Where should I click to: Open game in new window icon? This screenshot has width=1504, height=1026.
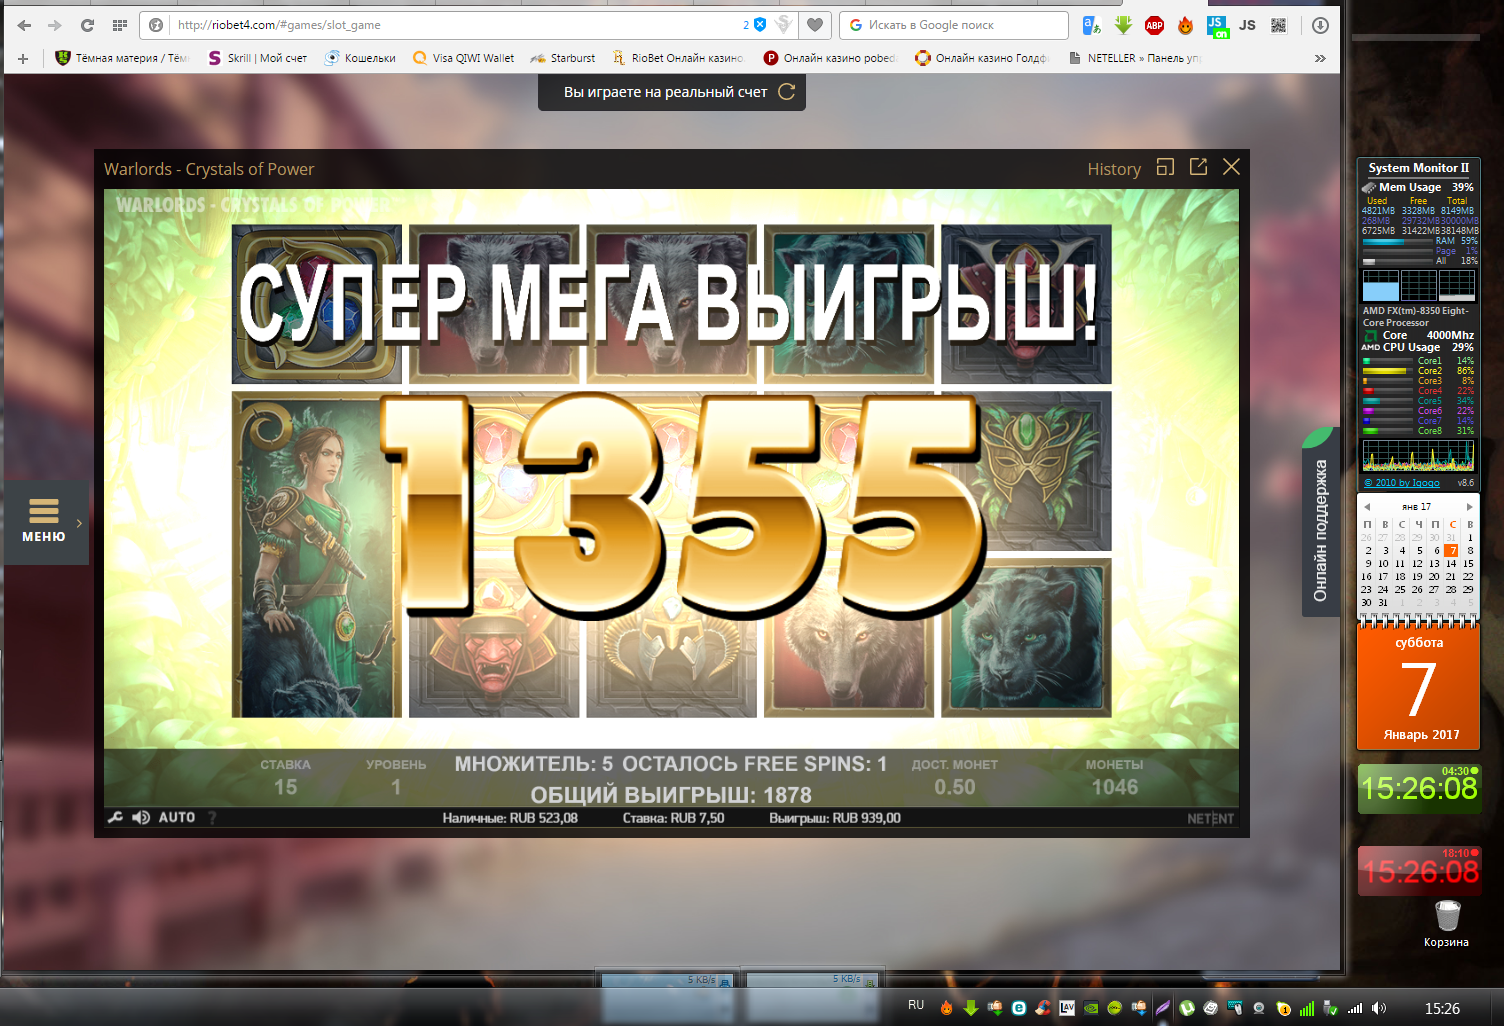[x=1198, y=167]
